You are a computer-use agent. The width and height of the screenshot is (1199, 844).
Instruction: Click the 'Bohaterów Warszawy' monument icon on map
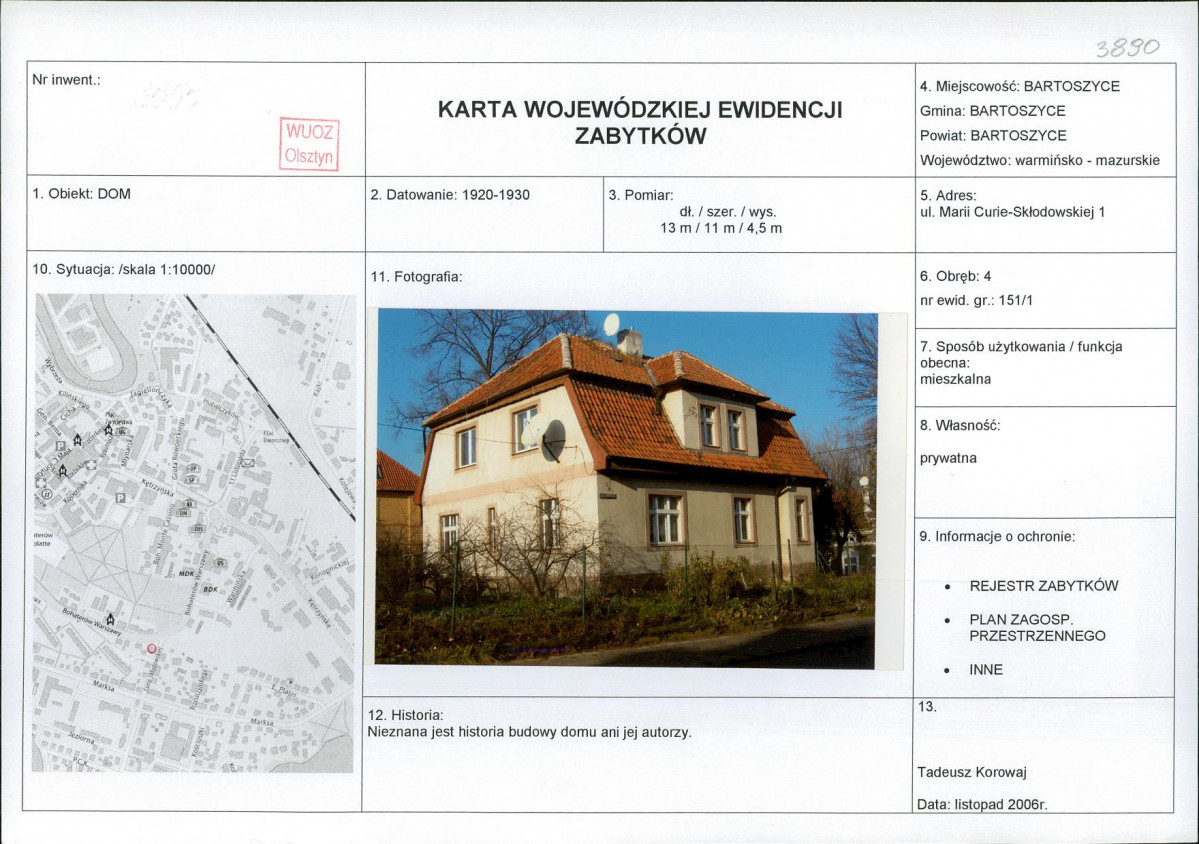[111, 618]
